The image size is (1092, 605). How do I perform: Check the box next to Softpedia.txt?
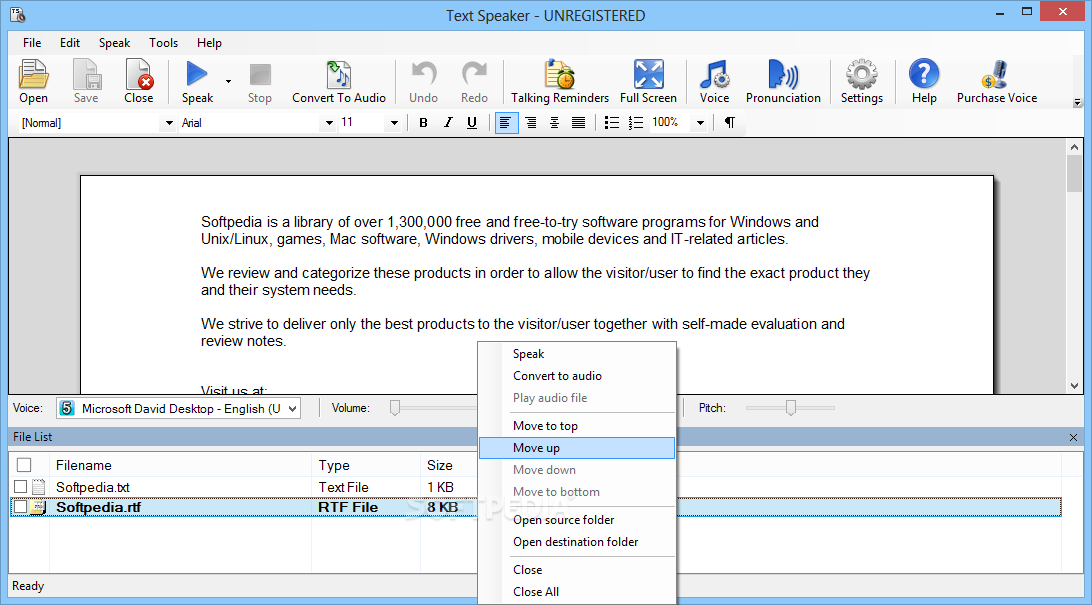coord(21,487)
